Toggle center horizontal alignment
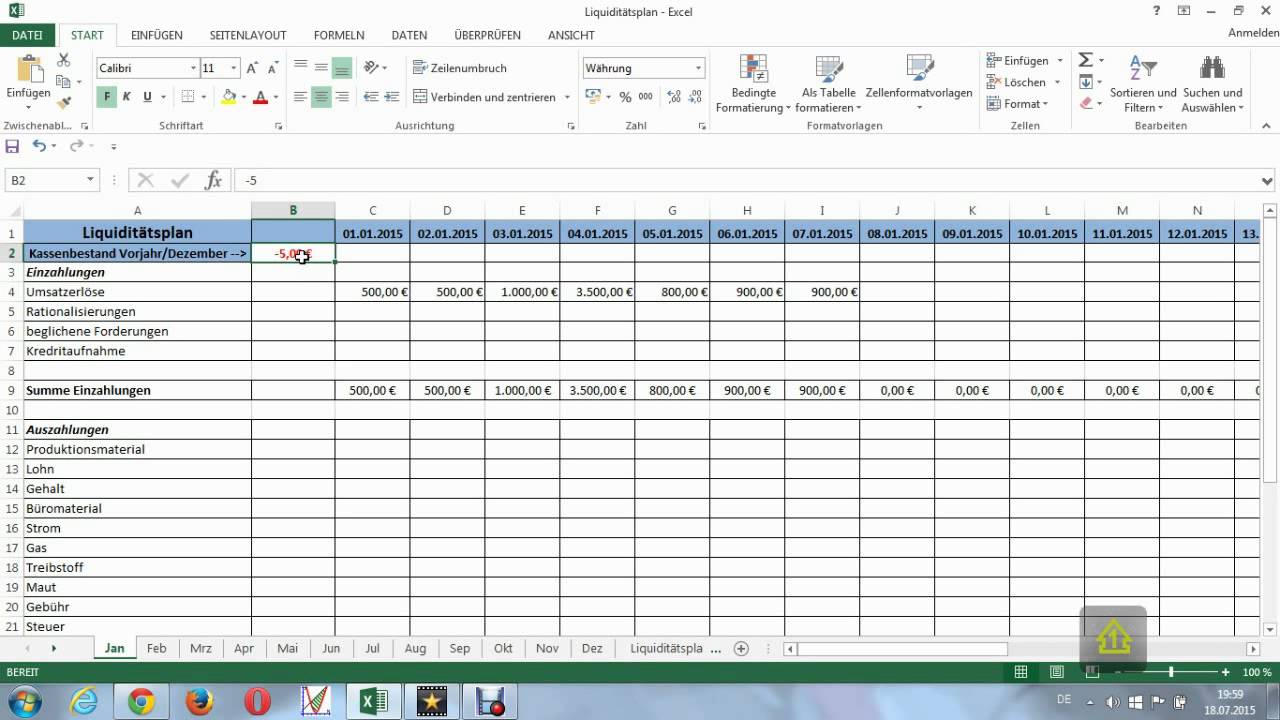1280x720 pixels. pos(321,97)
